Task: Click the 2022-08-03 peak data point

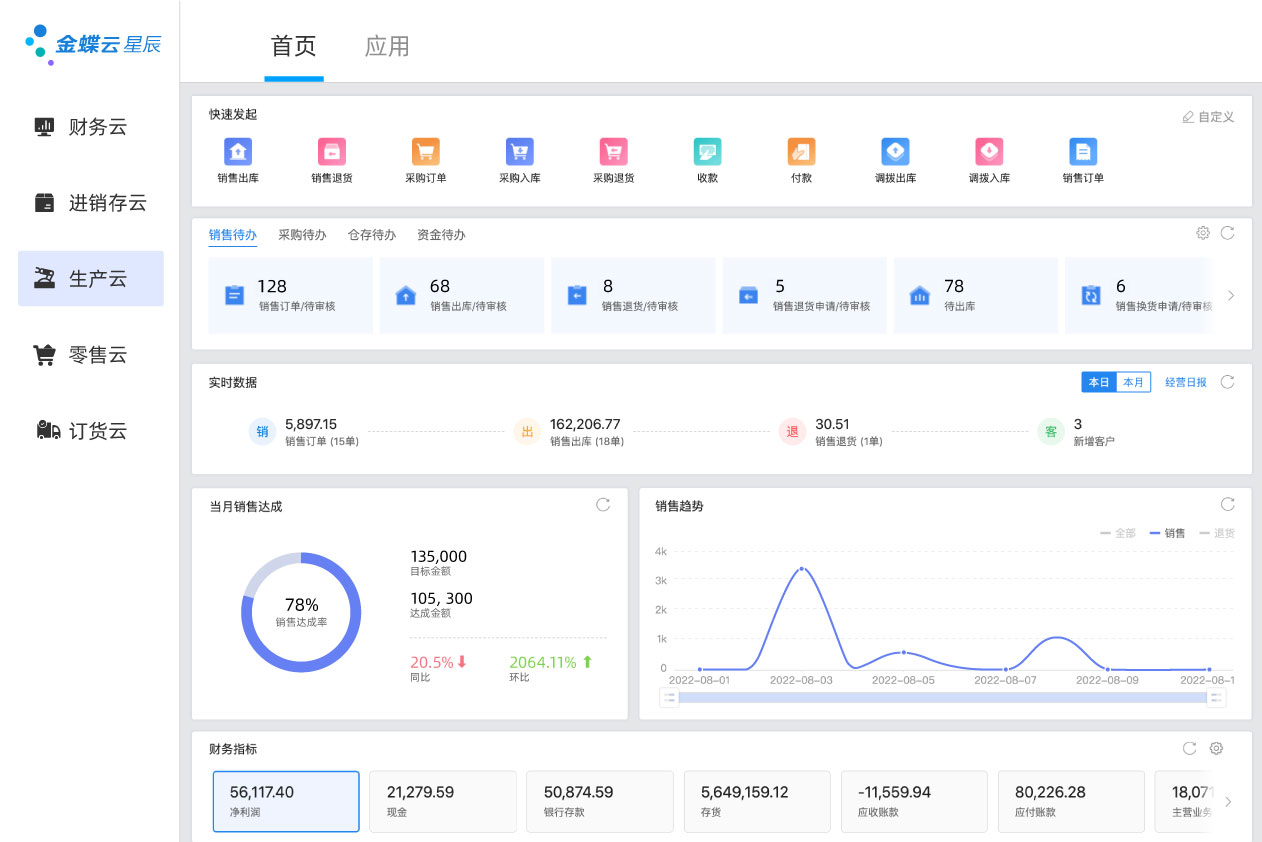Action: [802, 568]
